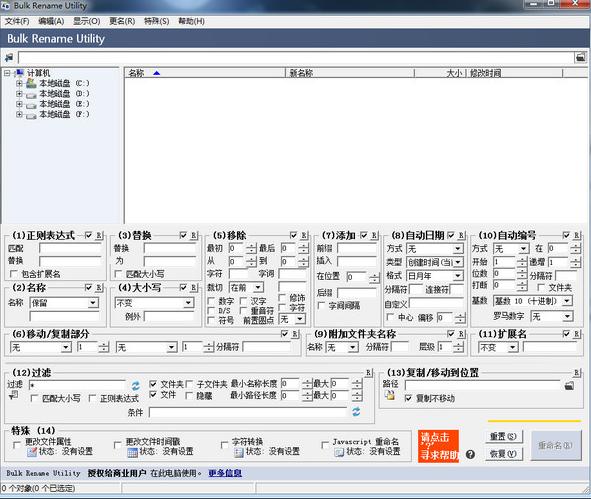Open the 特殊(S) menu
The height and width of the screenshot is (499, 591).
[x=157, y=21]
